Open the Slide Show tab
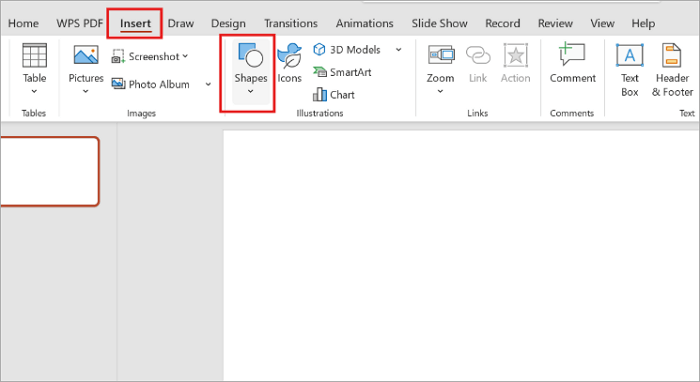Image resolution: width=700 pixels, height=382 pixels. [439, 23]
